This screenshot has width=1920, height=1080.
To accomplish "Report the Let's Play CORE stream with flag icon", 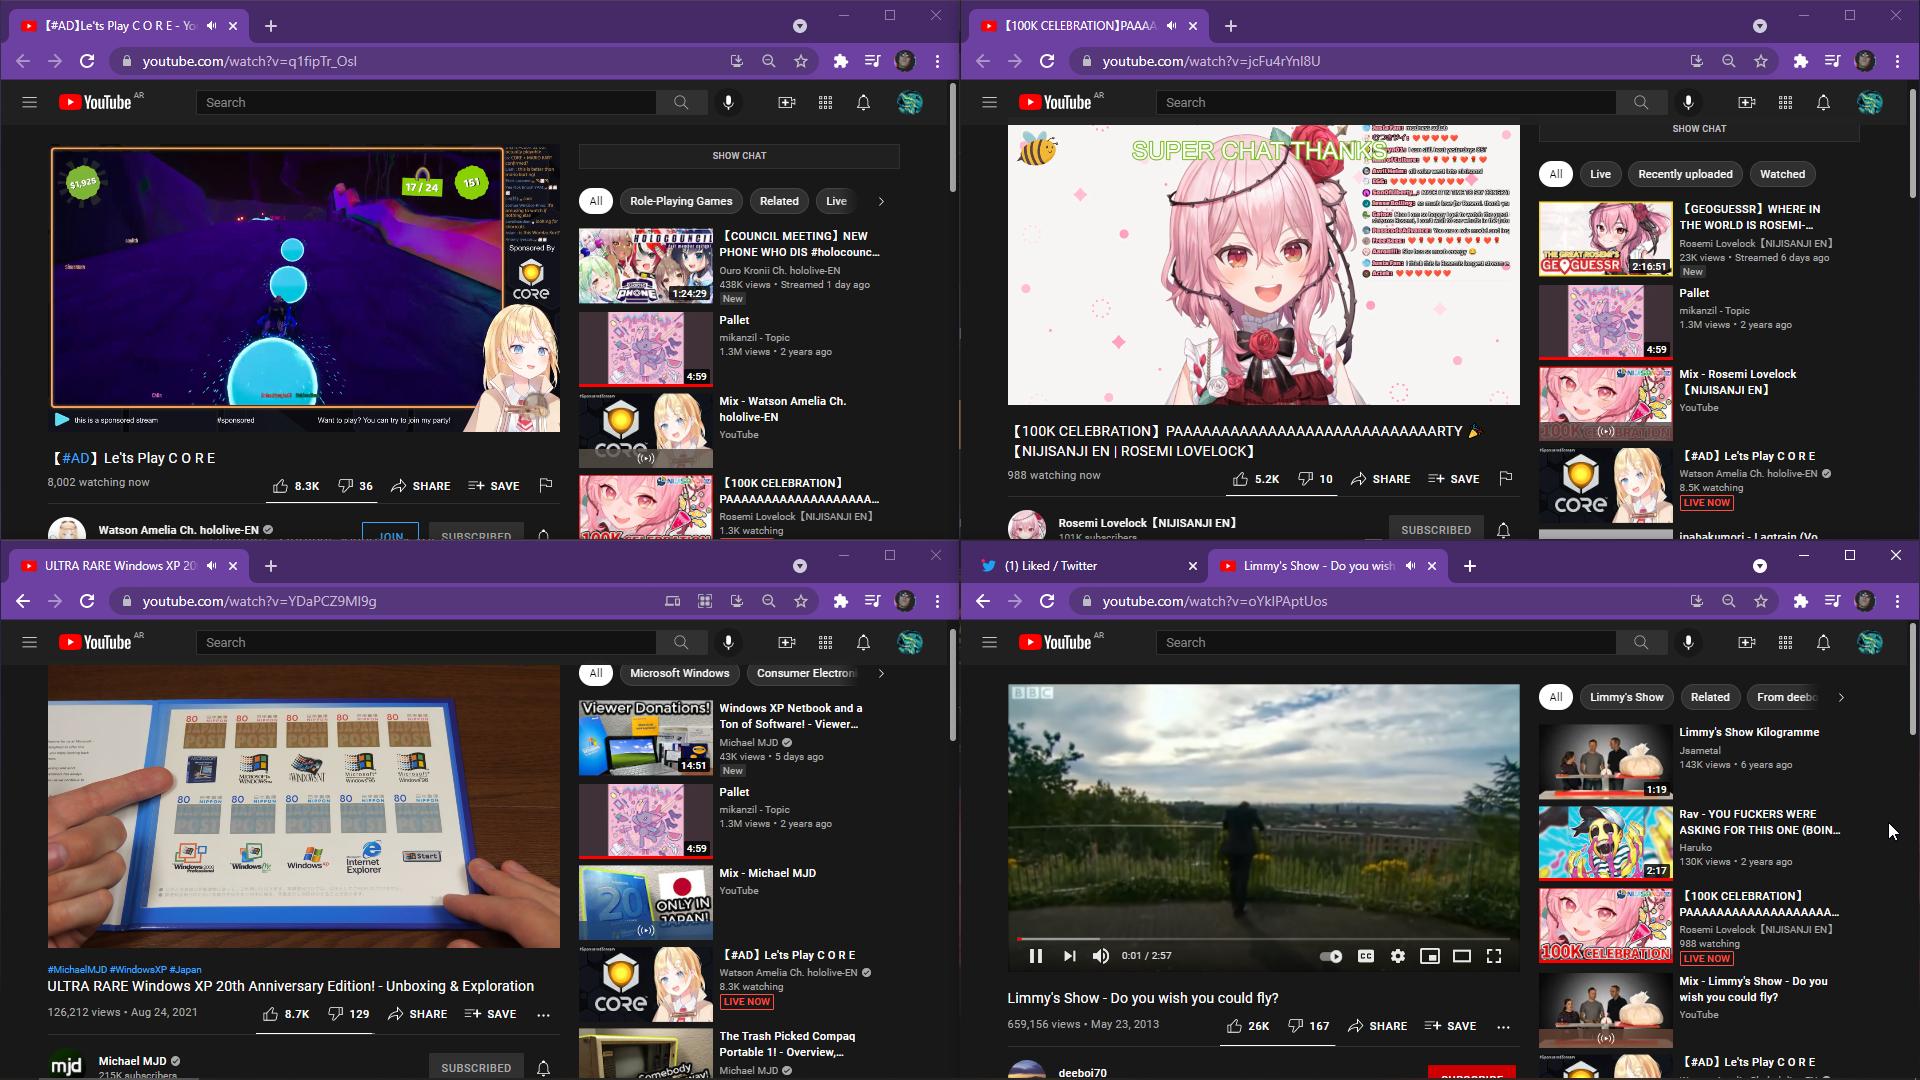I will pos(545,485).
